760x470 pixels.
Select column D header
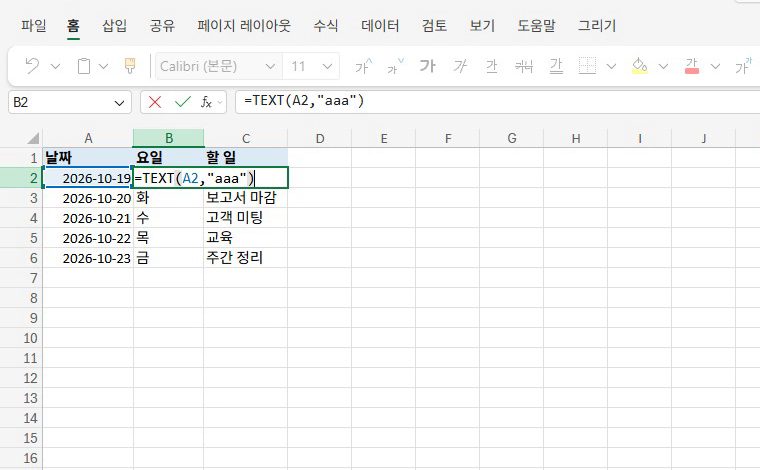[x=319, y=139]
